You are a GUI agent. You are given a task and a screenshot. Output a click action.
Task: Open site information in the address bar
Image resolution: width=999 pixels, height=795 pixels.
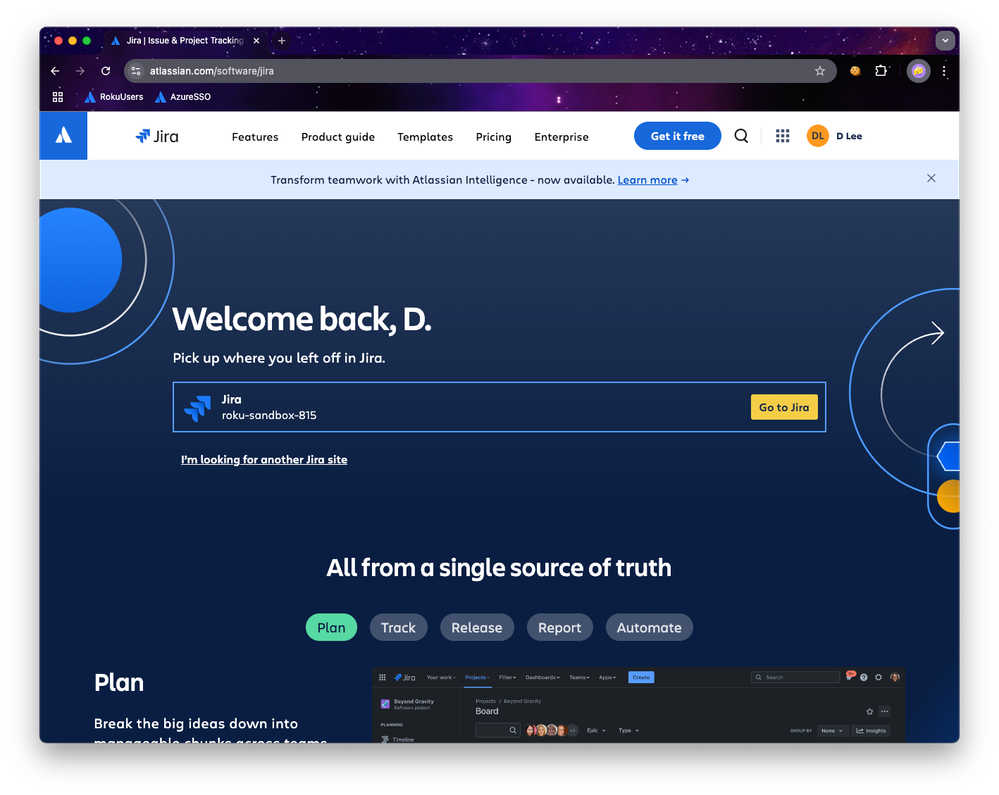click(136, 71)
